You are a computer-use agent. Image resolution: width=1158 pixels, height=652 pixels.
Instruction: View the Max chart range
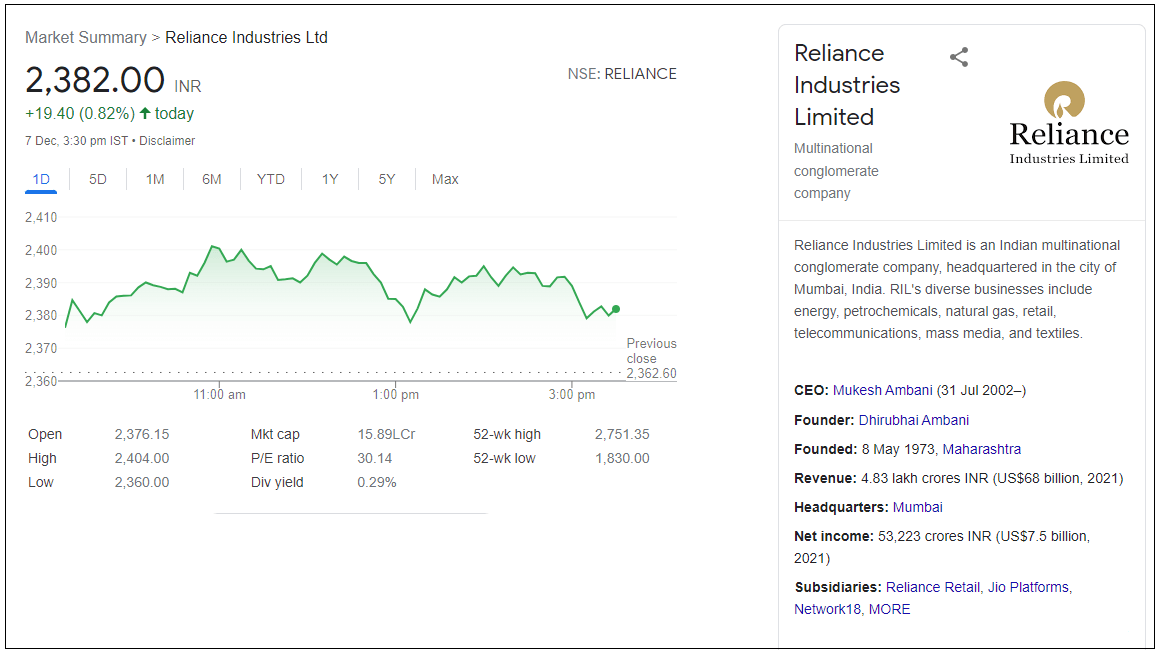(445, 179)
